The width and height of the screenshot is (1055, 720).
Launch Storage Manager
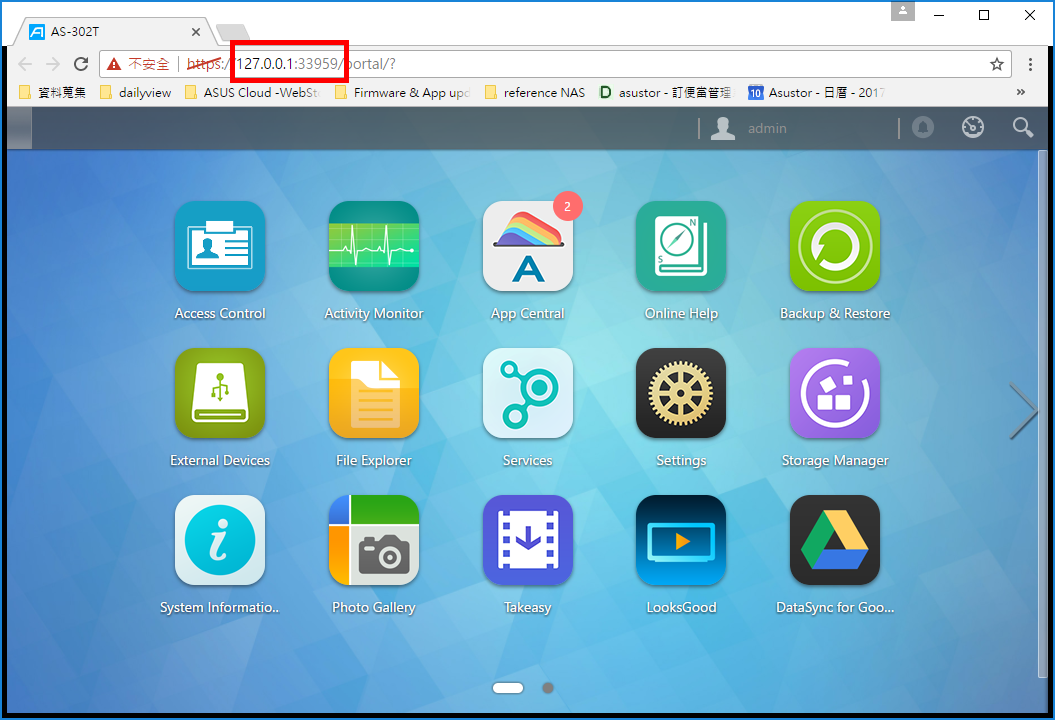(835, 393)
